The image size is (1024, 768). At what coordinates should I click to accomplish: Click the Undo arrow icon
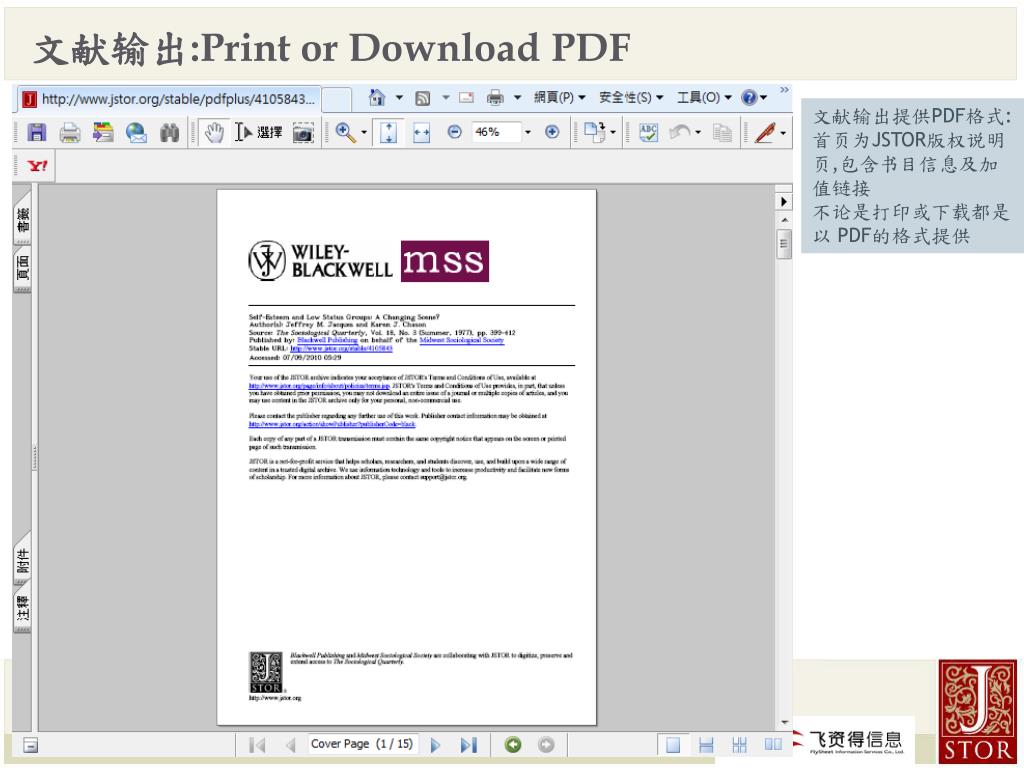[x=680, y=133]
